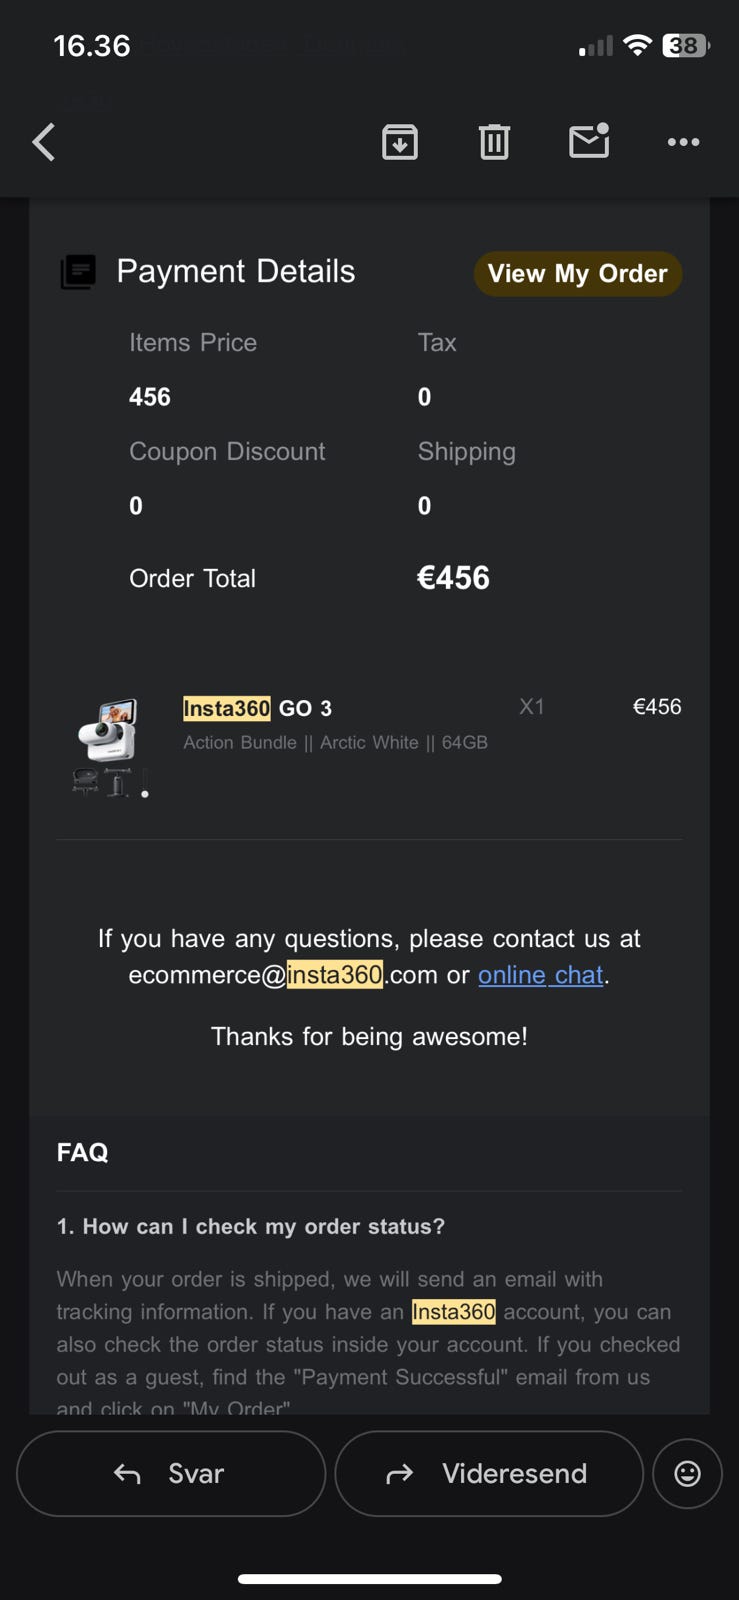Tap the FAQ section heading
The width and height of the screenshot is (739, 1600).
click(x=82, y=1153)
